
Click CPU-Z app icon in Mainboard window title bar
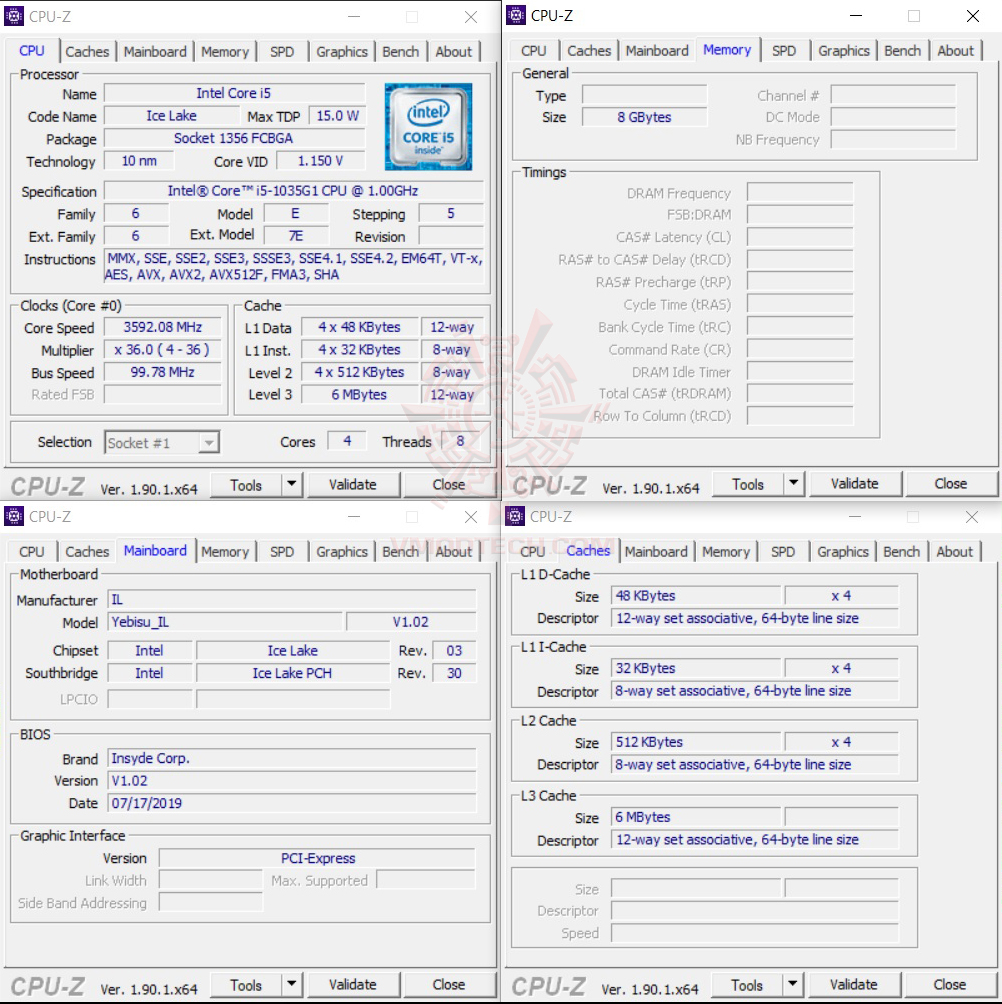point(13,516)
